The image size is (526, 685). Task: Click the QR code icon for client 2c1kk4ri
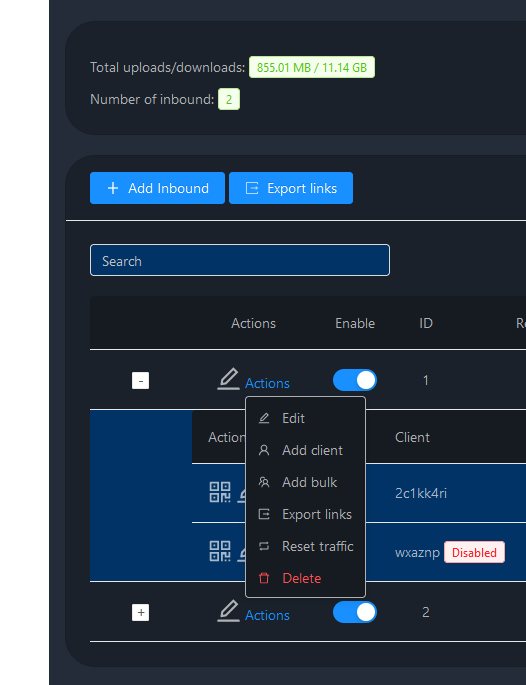[x=220, y=492]
